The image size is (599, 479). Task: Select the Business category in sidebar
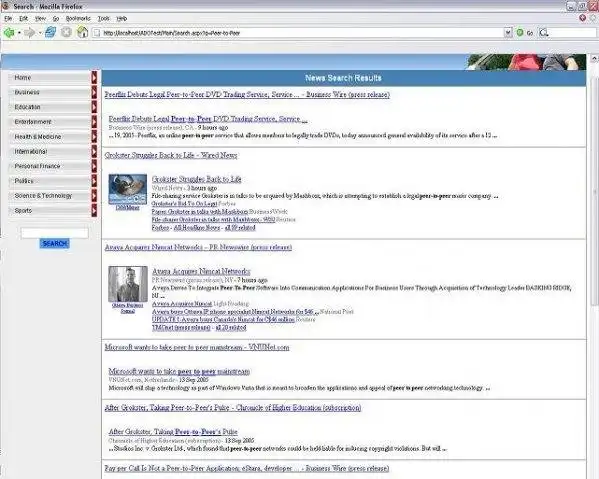pyautogui.click(x=50, y=92)
